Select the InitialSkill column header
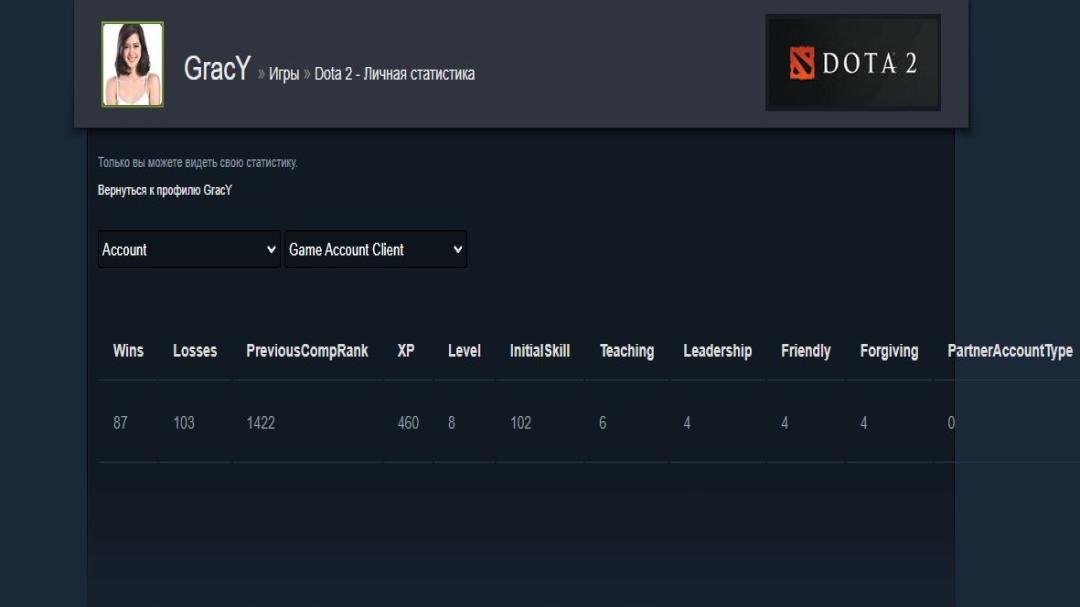 tap(540, 351)
